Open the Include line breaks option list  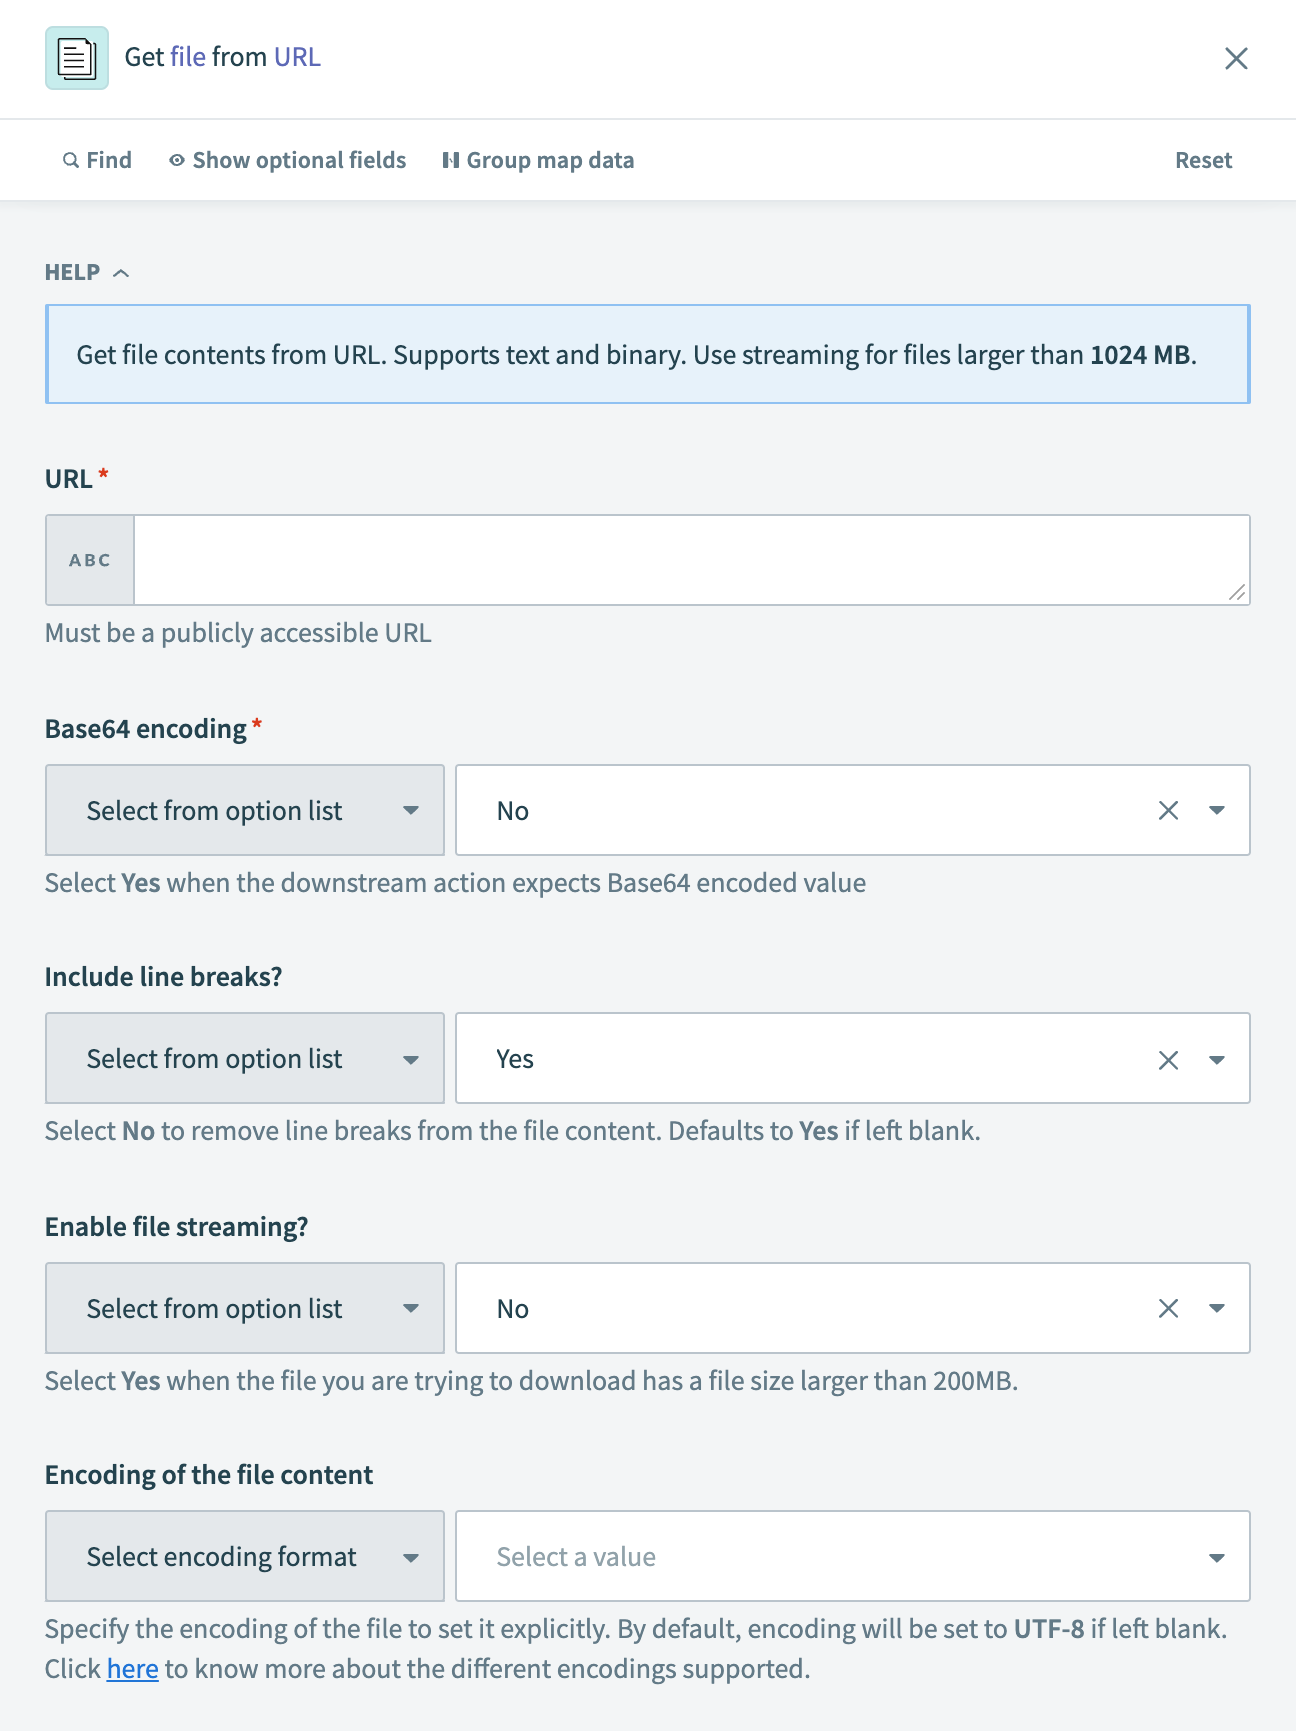tap(244, 1058)
